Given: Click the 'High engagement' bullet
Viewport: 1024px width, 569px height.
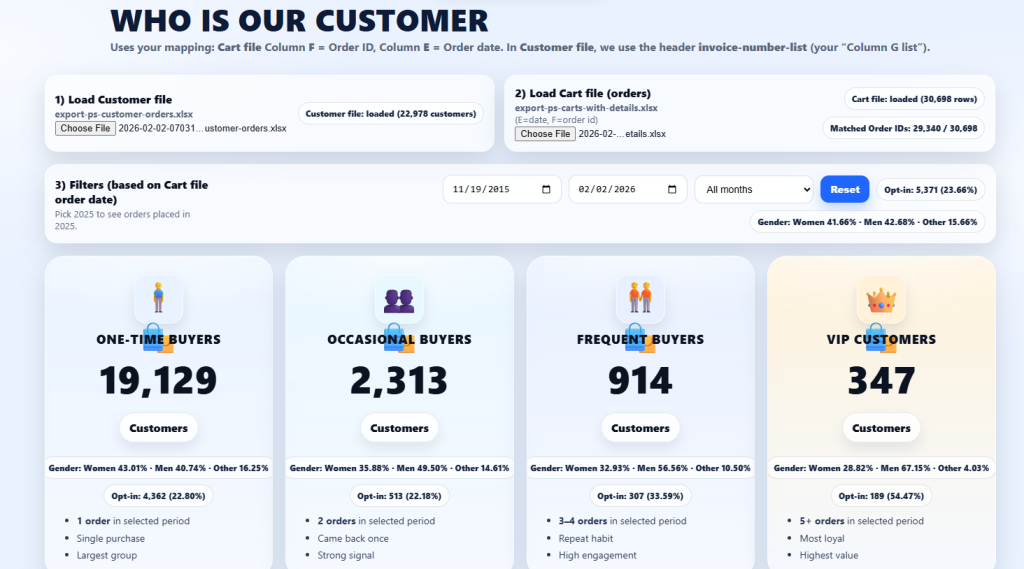Looking at the screenshot, I should click(598, 556).
